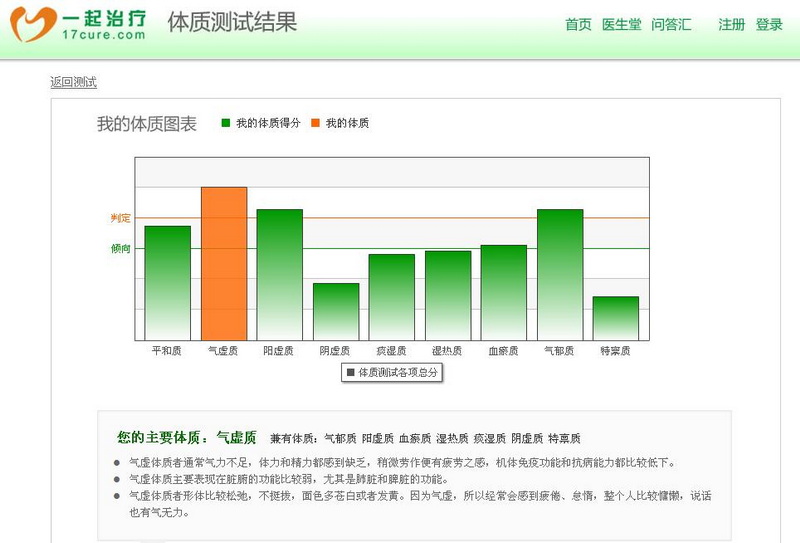This screenshot has width=800, height=543.
Task: Click the 注册 link
Action: pyautogui.click(x=732, y=24)
